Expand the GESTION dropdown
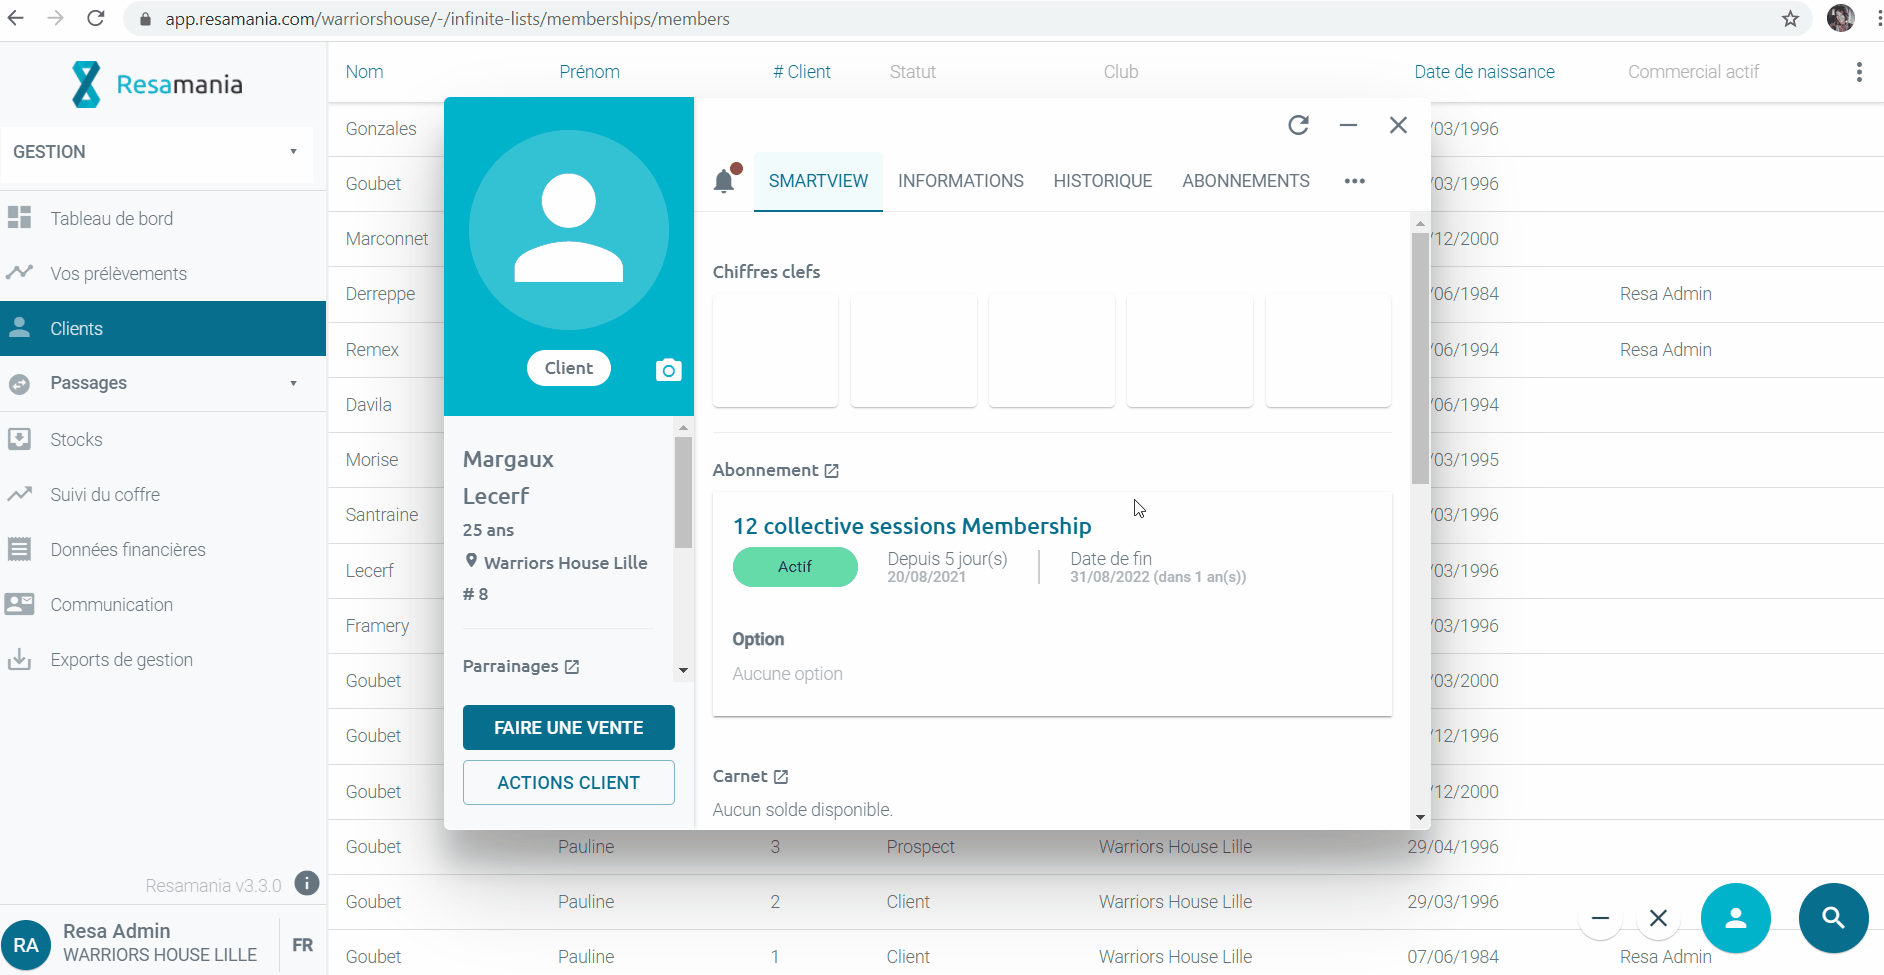This screenshot has width=1884, height=975. 293,152
